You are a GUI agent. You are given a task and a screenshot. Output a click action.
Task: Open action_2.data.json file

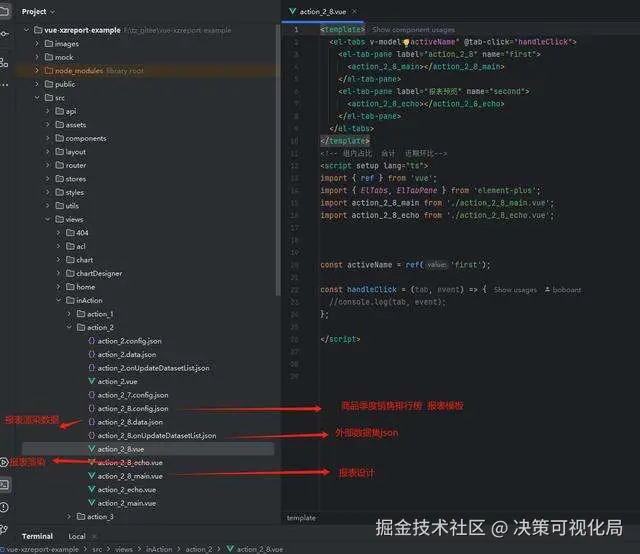127,354
